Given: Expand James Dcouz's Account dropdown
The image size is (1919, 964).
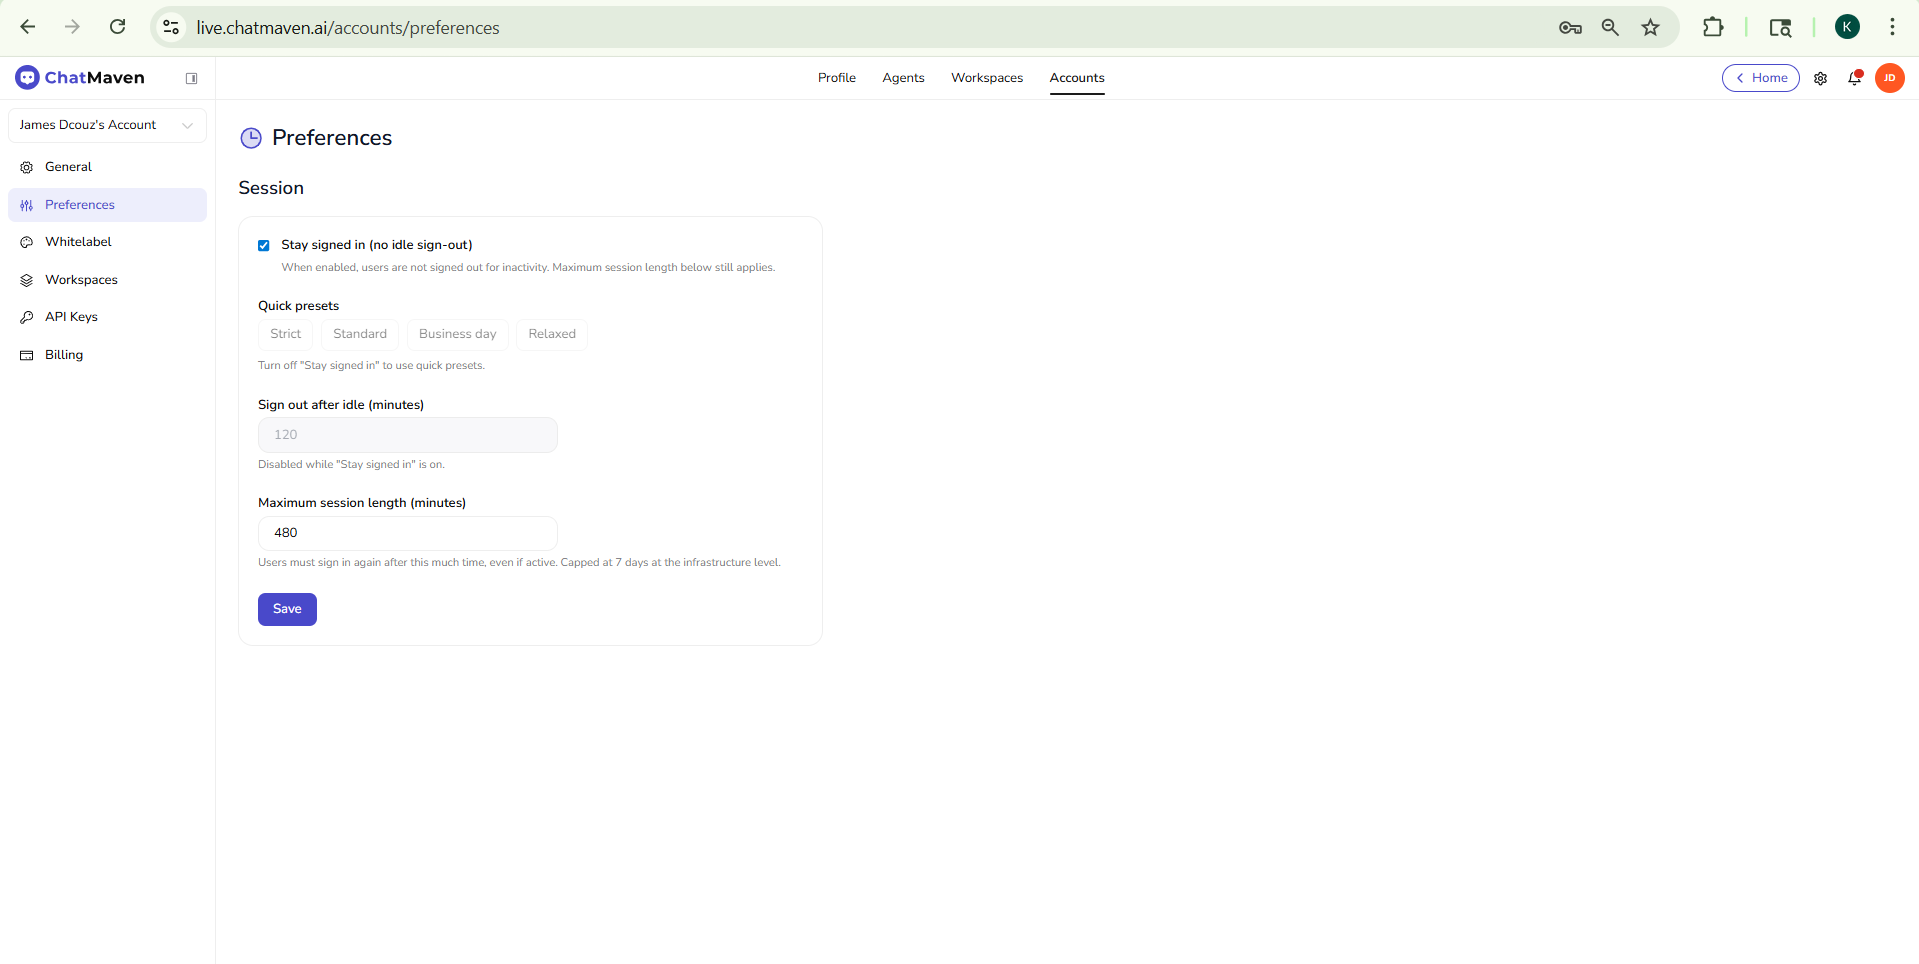Looking at the screenshot, I should (x=107, y=125).
